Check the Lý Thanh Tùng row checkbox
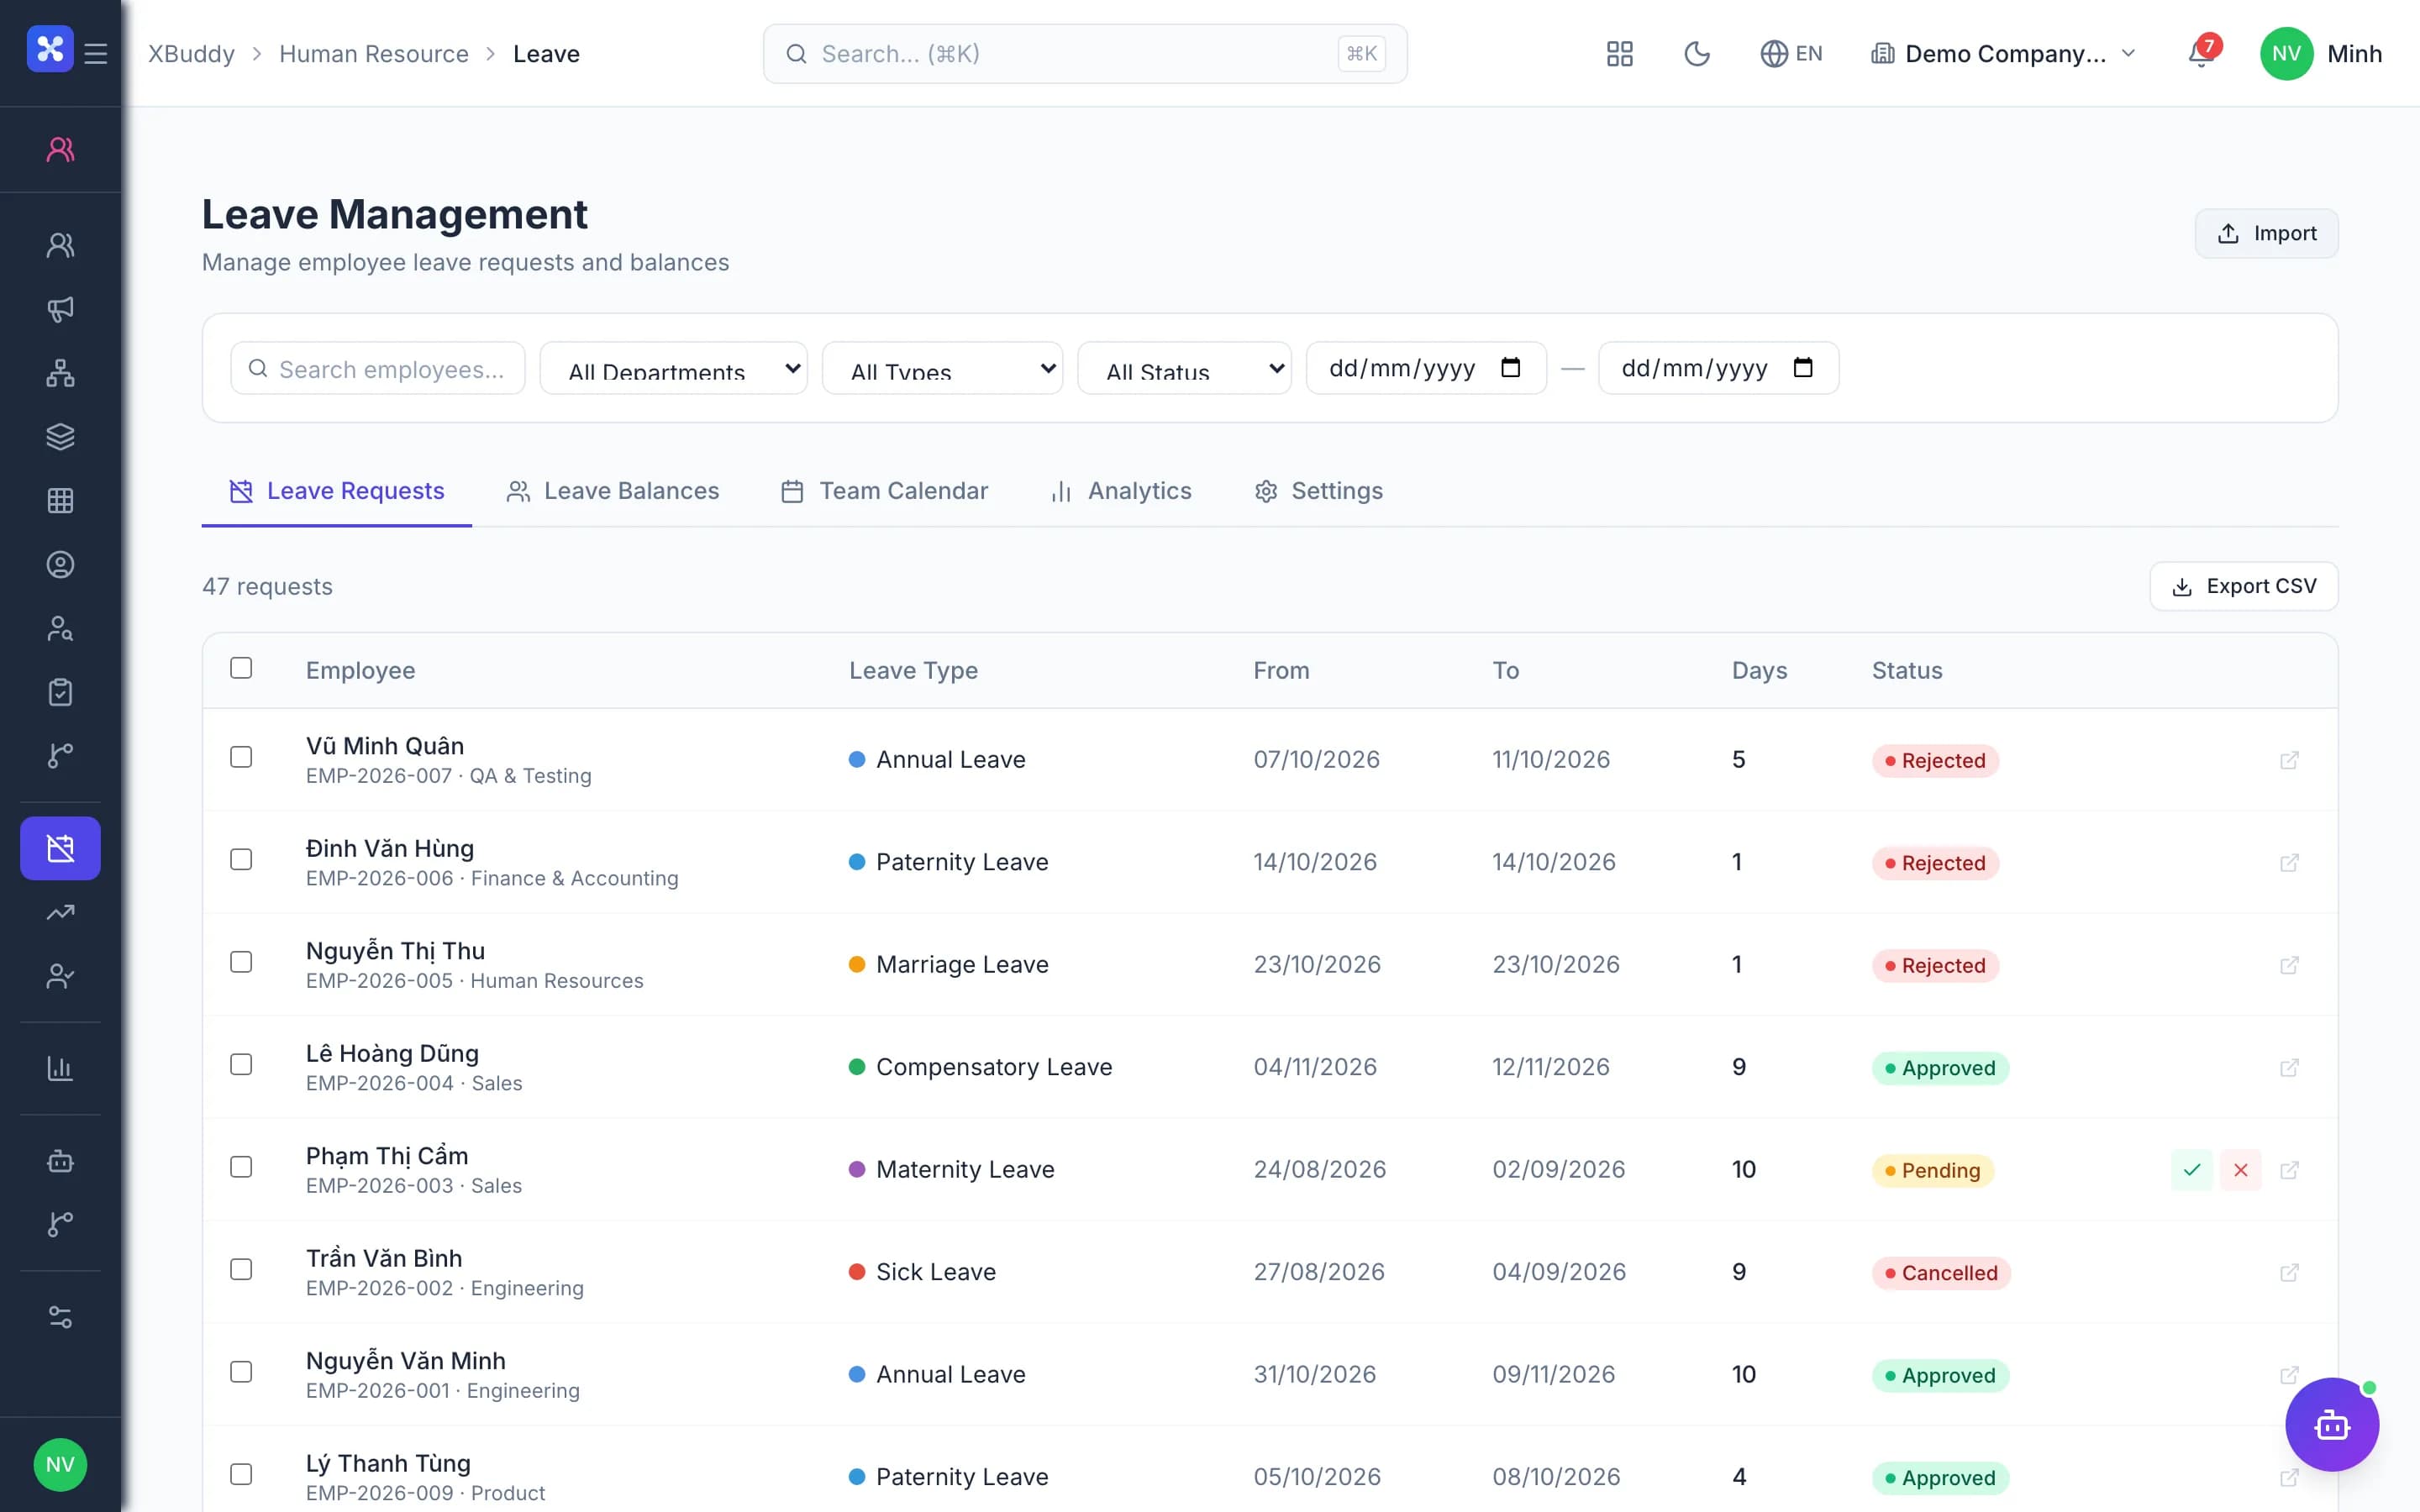Image resolution: width=2420 pixels, height=1512 pixels. pyautogui.click(x=241, y=1474)
